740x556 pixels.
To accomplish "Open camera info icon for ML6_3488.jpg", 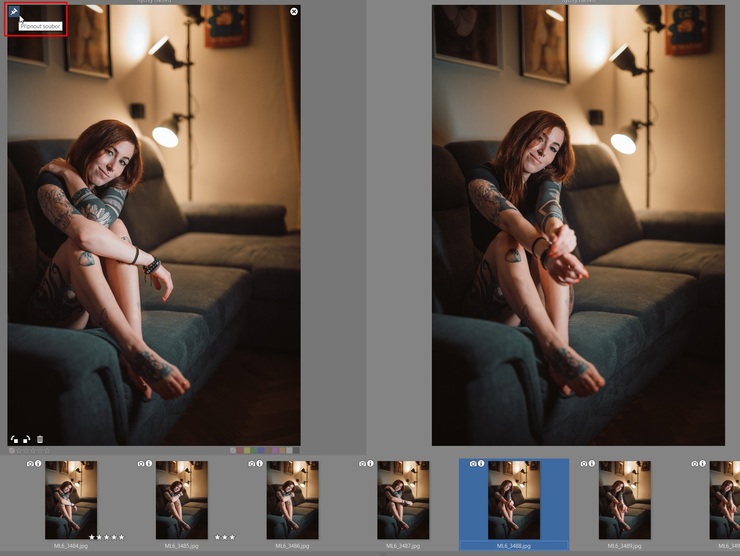I will (x=473, y=463).
